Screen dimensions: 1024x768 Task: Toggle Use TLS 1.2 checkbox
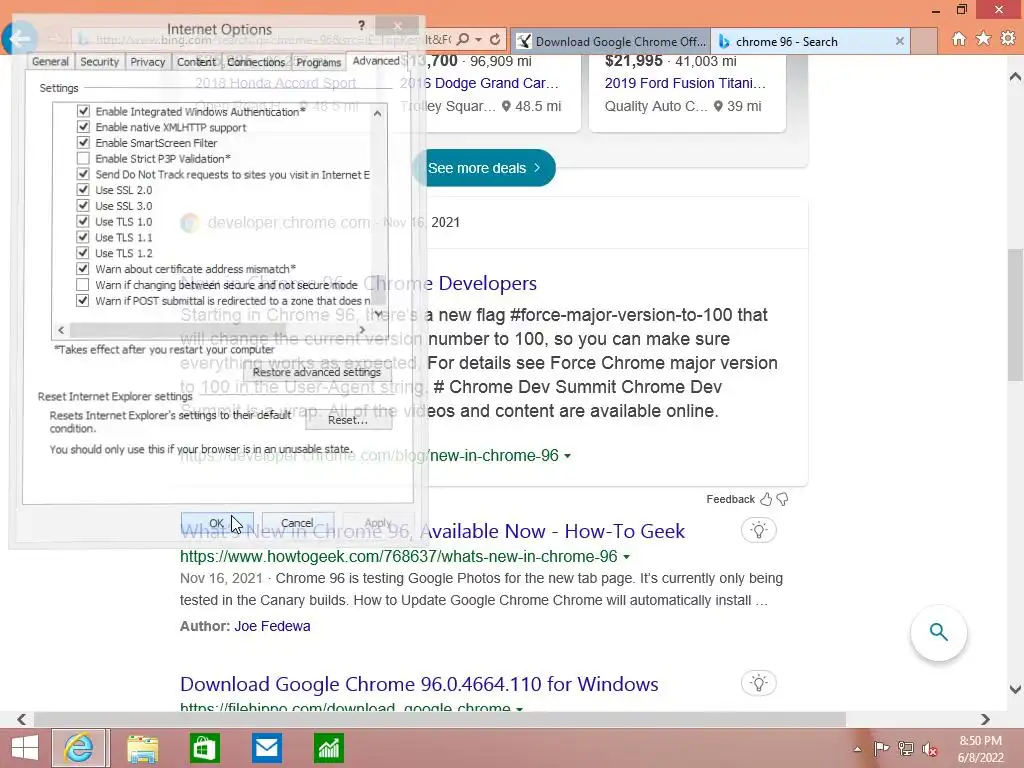click(83, 253)
